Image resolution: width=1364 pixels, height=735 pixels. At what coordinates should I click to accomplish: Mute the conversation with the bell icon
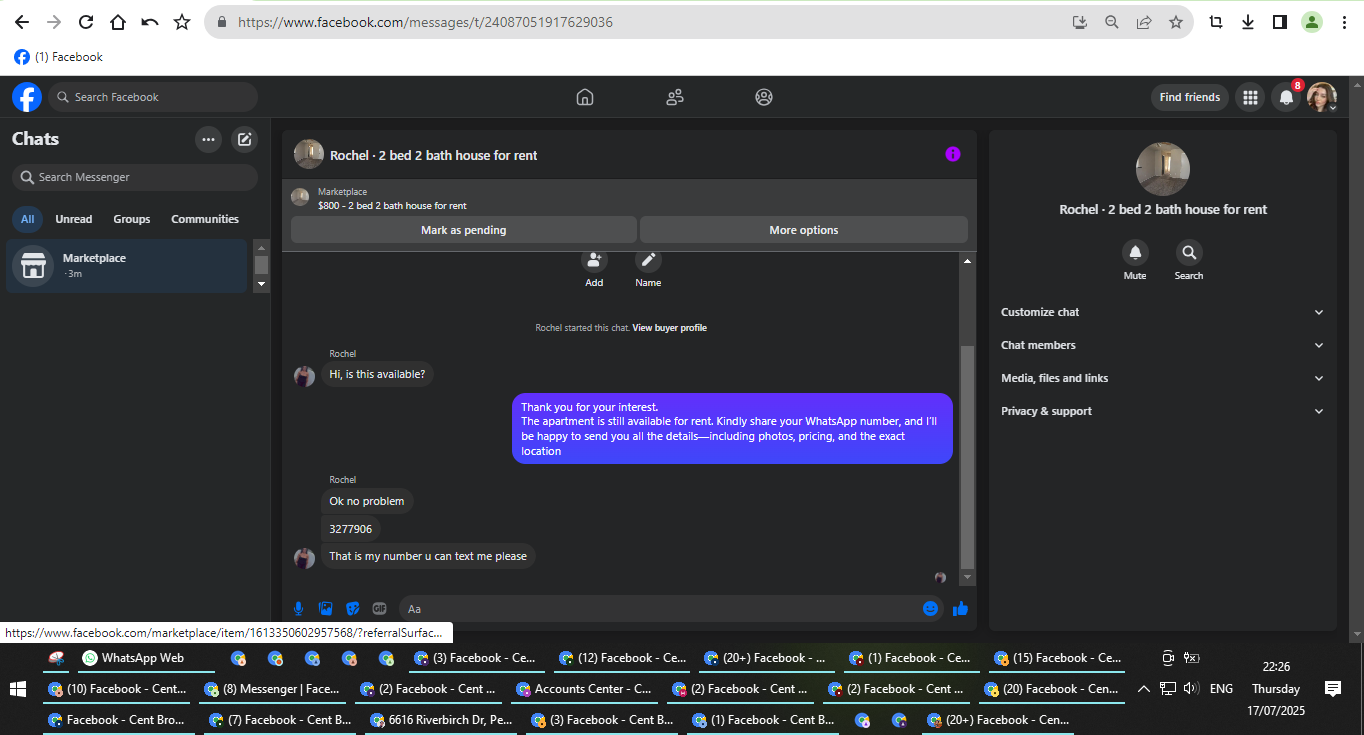tap(1135, 252)
